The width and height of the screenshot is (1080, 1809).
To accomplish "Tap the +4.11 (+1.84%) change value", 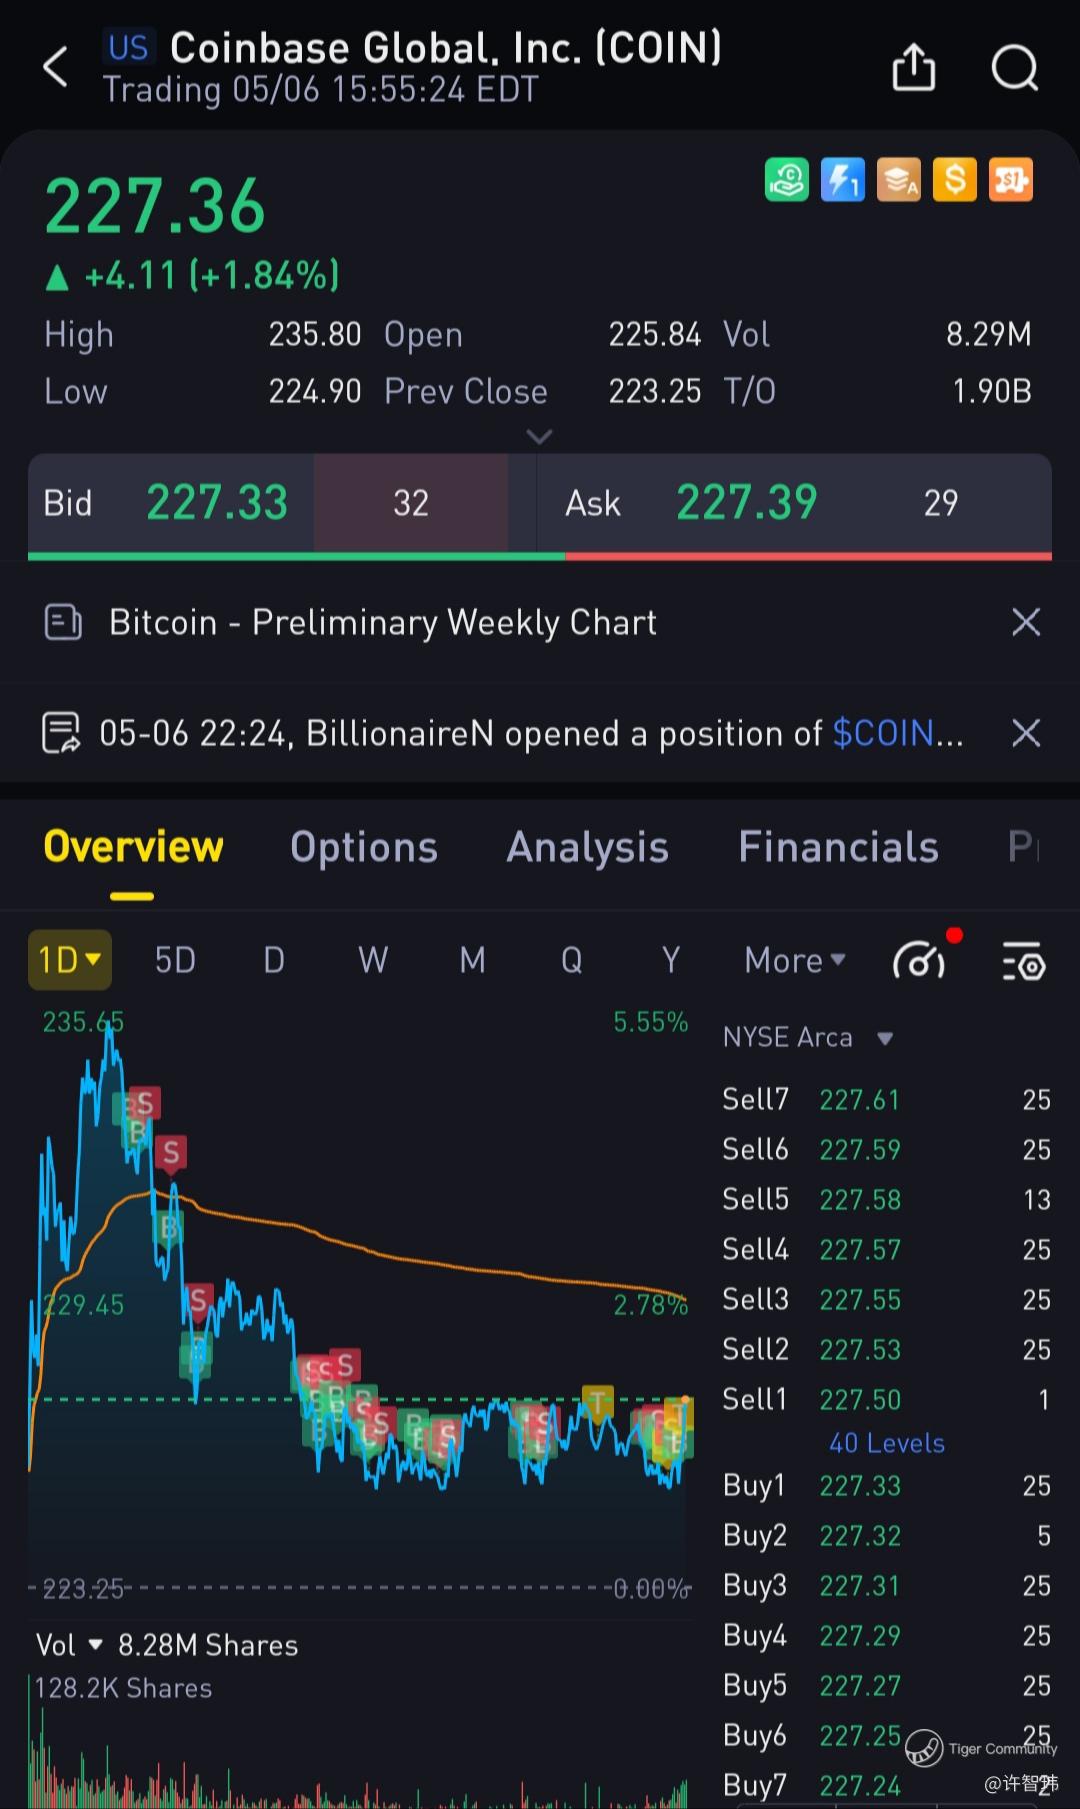I will [x=212, y=275].
